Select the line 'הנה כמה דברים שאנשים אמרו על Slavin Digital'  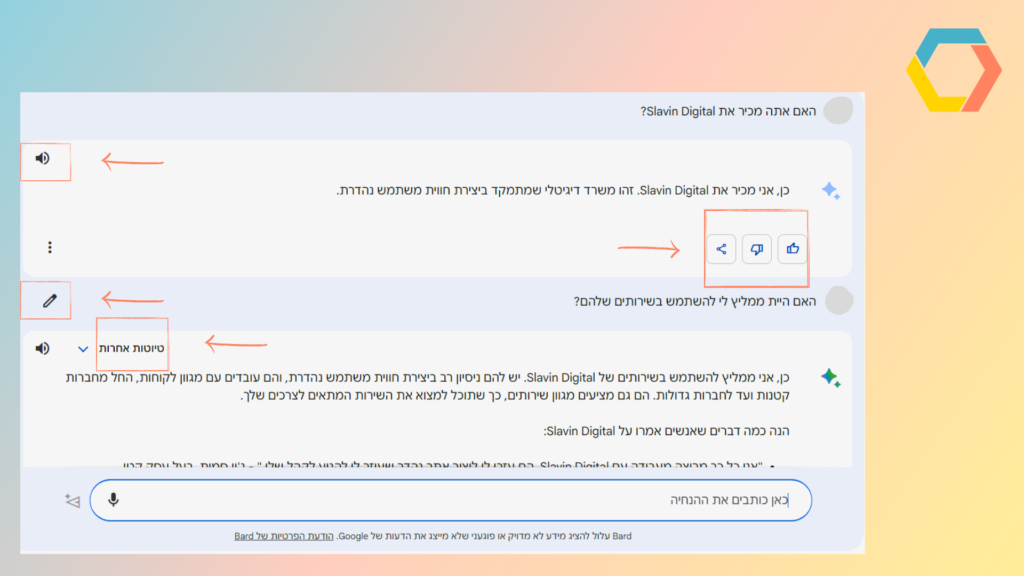click(x=666, y=431)
